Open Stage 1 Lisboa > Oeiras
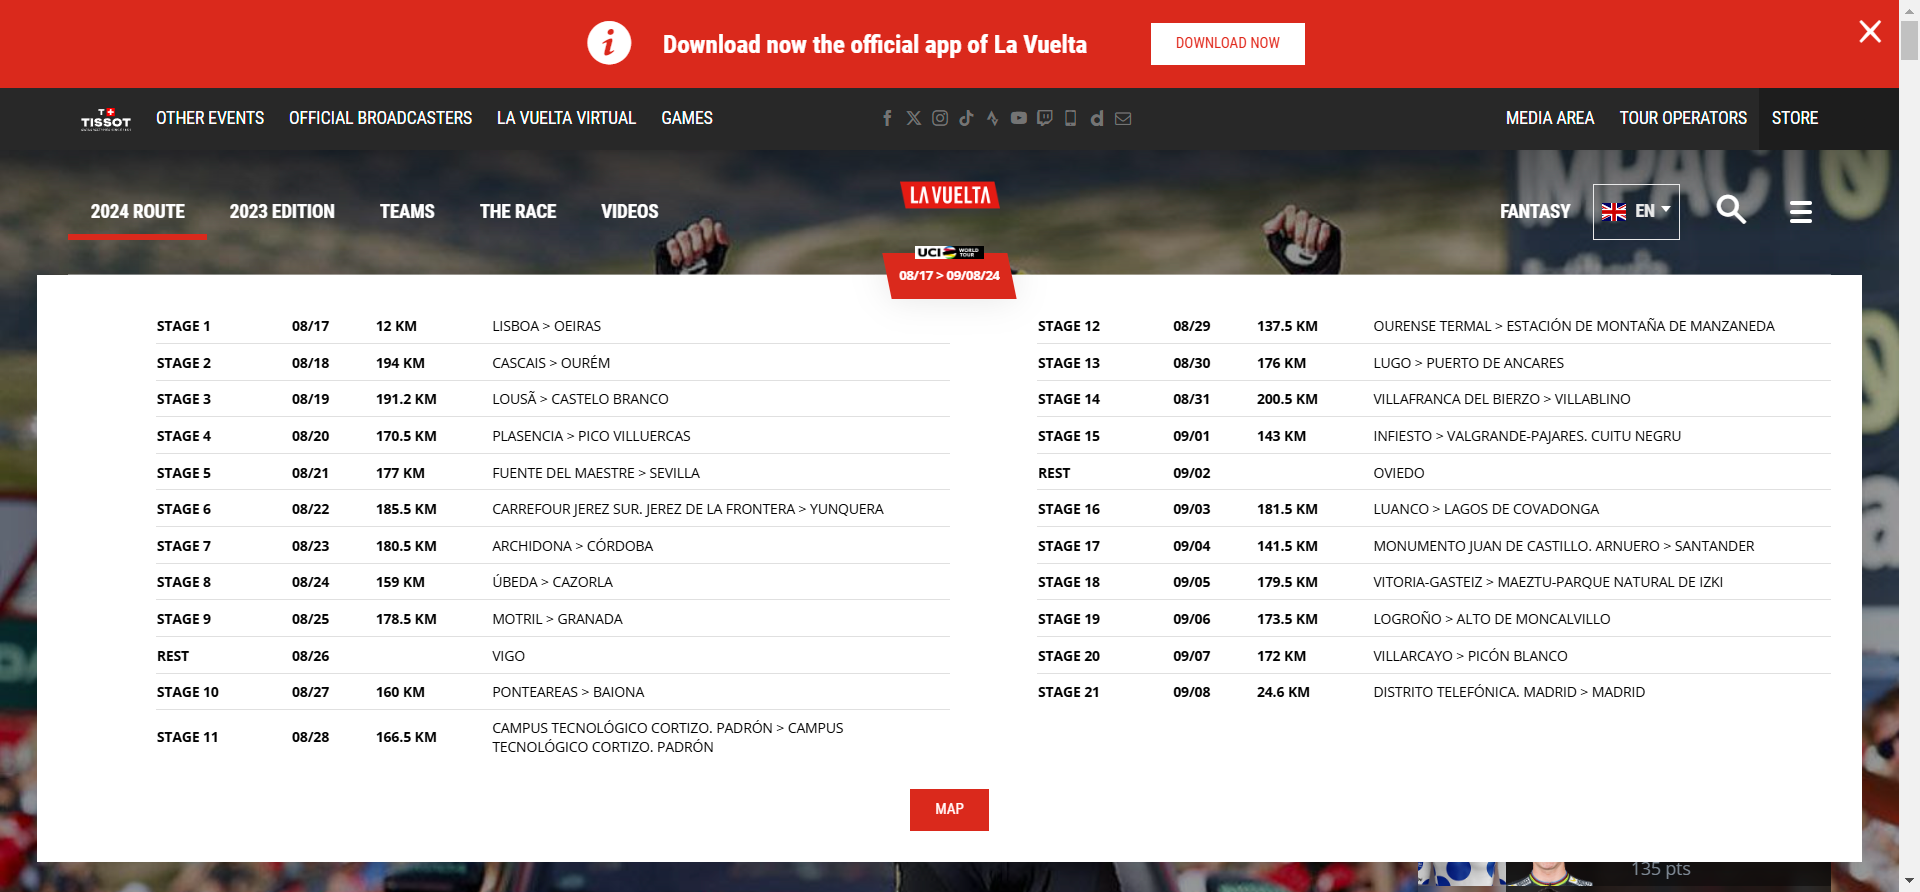 coord(553,326)
